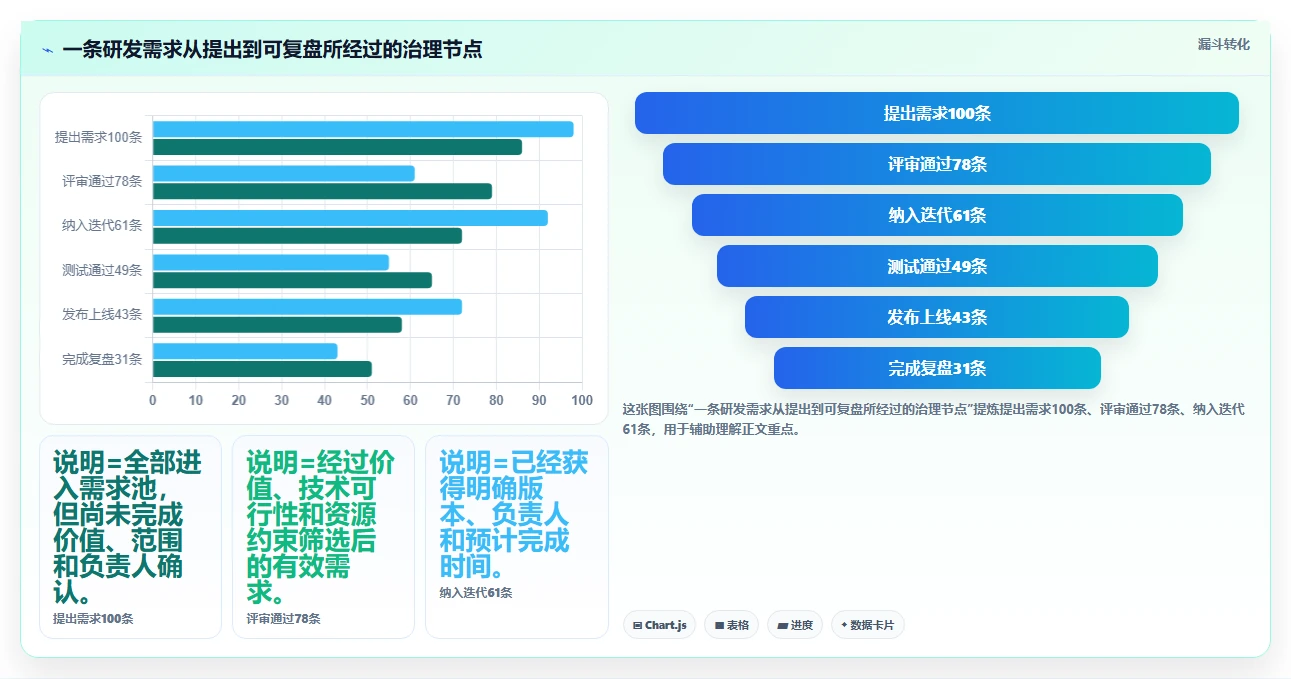Viewport: 1291px width, 679px height.
Task: Click the green bar for 纳入迭代61条
Action: click(x=307, y=236)
